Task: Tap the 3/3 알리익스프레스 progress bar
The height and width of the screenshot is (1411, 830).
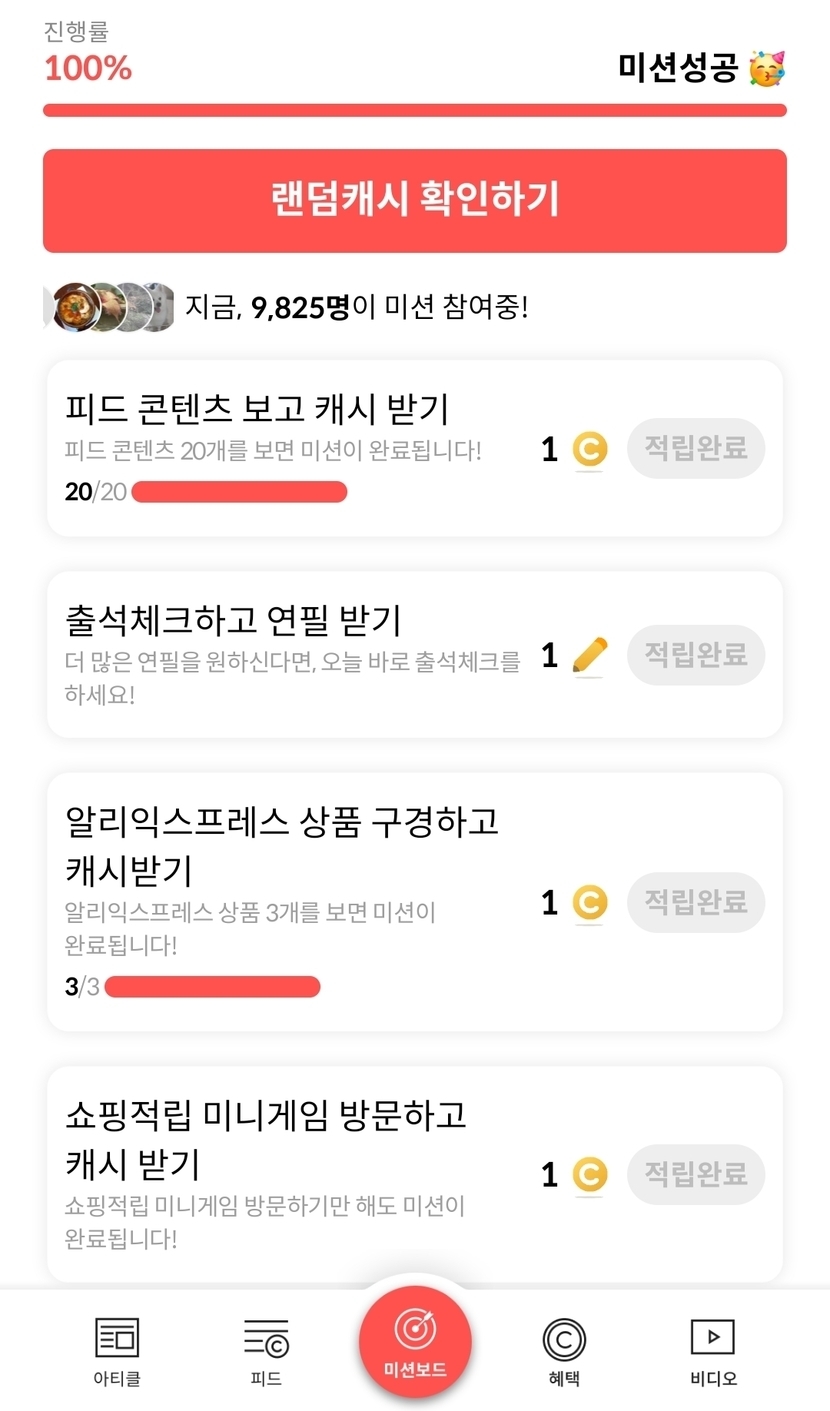Action: coord(212,987)
